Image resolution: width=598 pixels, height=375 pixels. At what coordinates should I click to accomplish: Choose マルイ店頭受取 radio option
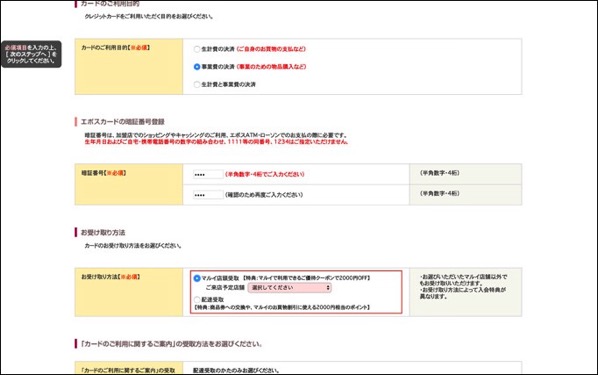click(197, 278)
